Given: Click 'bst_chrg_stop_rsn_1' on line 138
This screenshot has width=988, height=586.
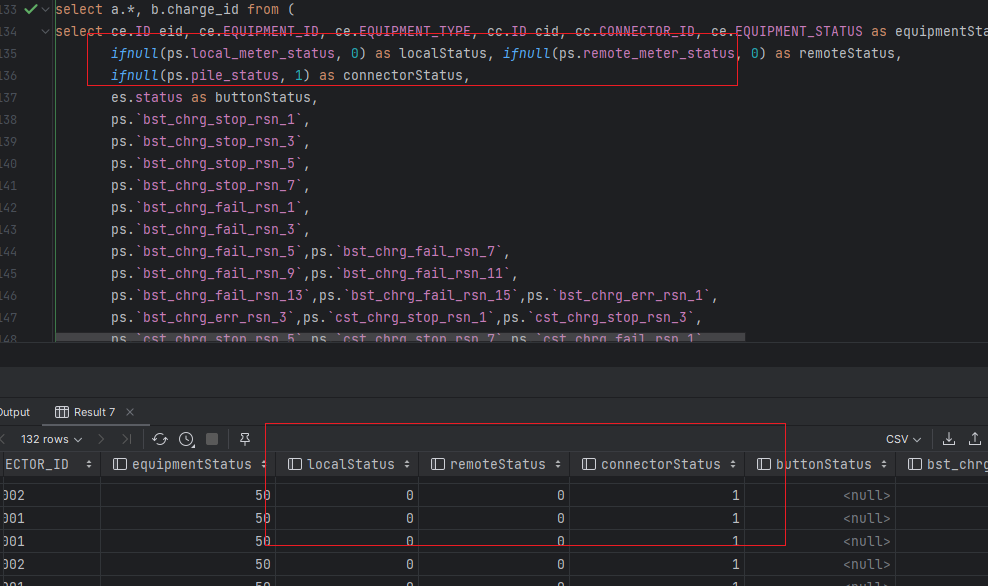Looking at the screenshot, I should coord(219,120).
